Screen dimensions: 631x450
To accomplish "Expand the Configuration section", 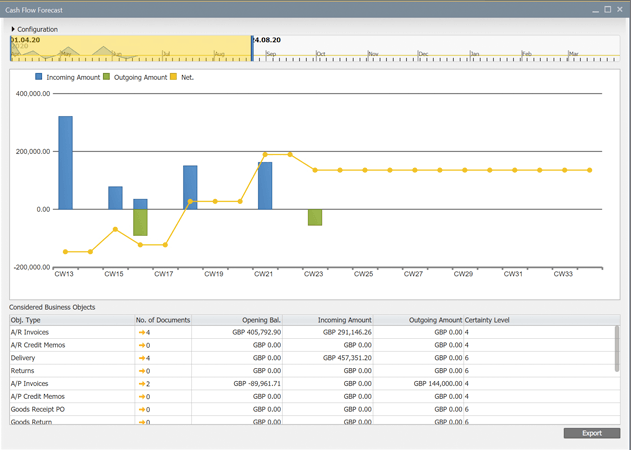I will pos(13,29).
